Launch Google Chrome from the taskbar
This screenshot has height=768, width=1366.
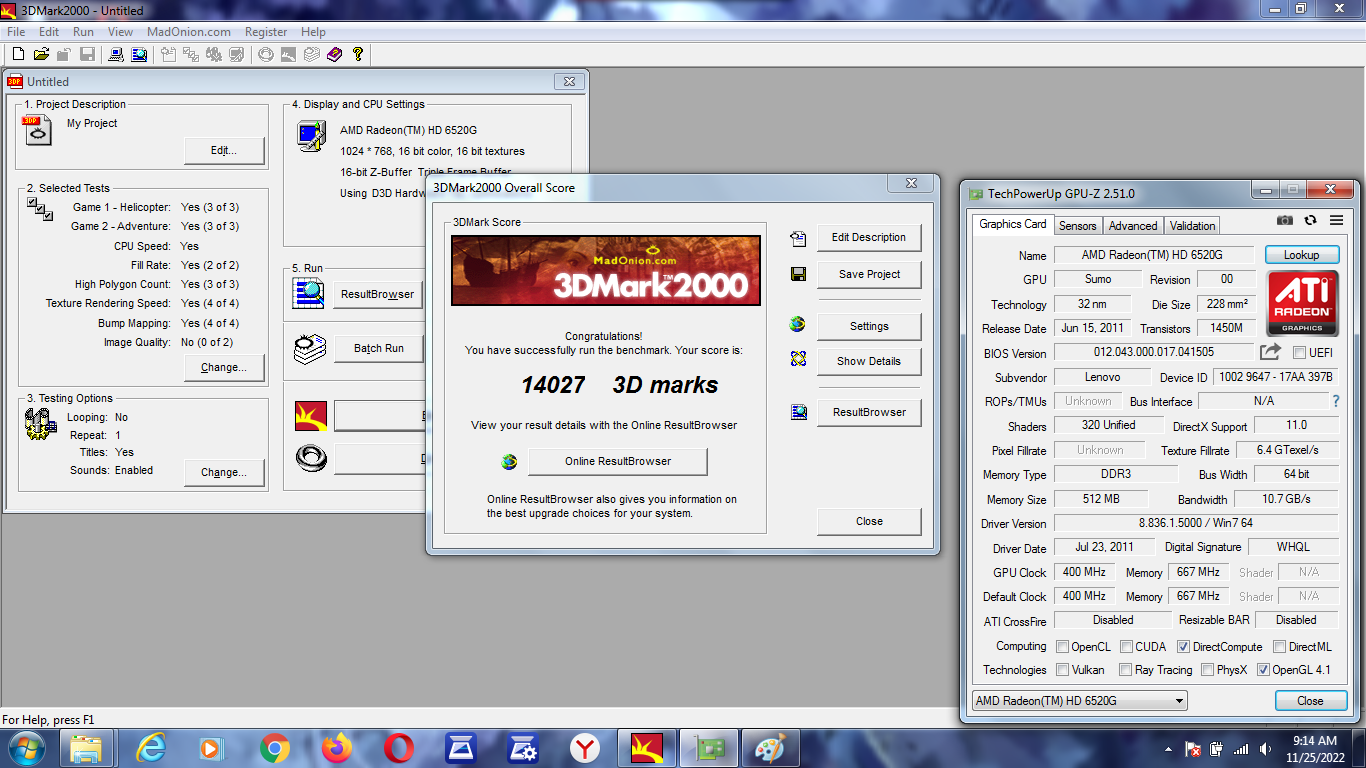274,748
